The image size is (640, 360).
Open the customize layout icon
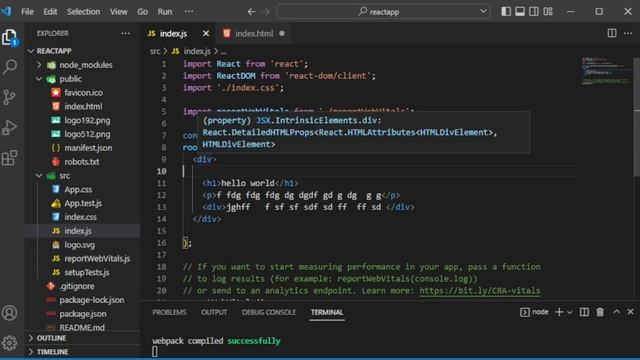(548, 11)
